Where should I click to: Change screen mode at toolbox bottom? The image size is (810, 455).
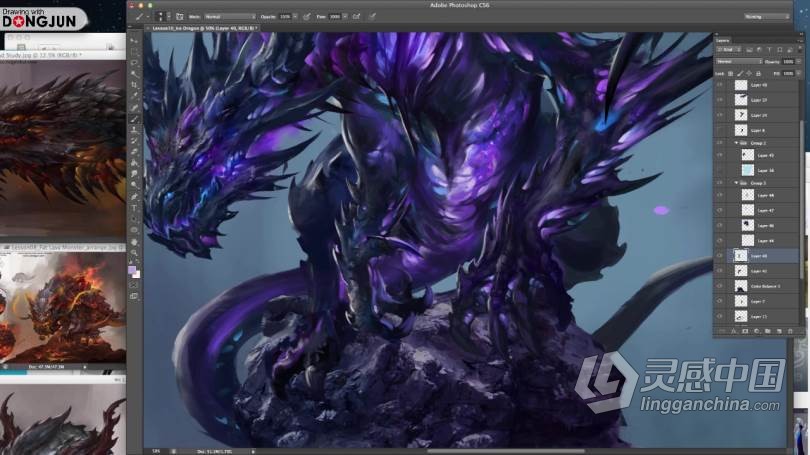(x=134, y=296)
